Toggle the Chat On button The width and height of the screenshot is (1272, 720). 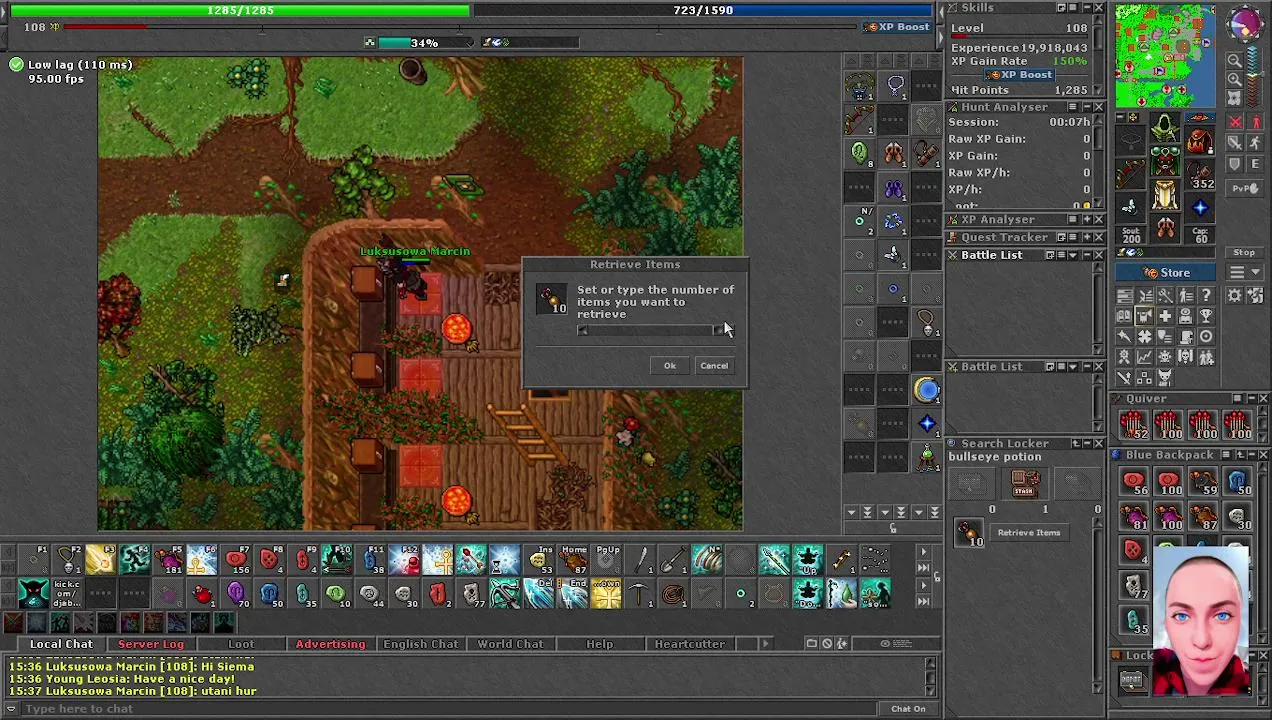pos(908,709)
